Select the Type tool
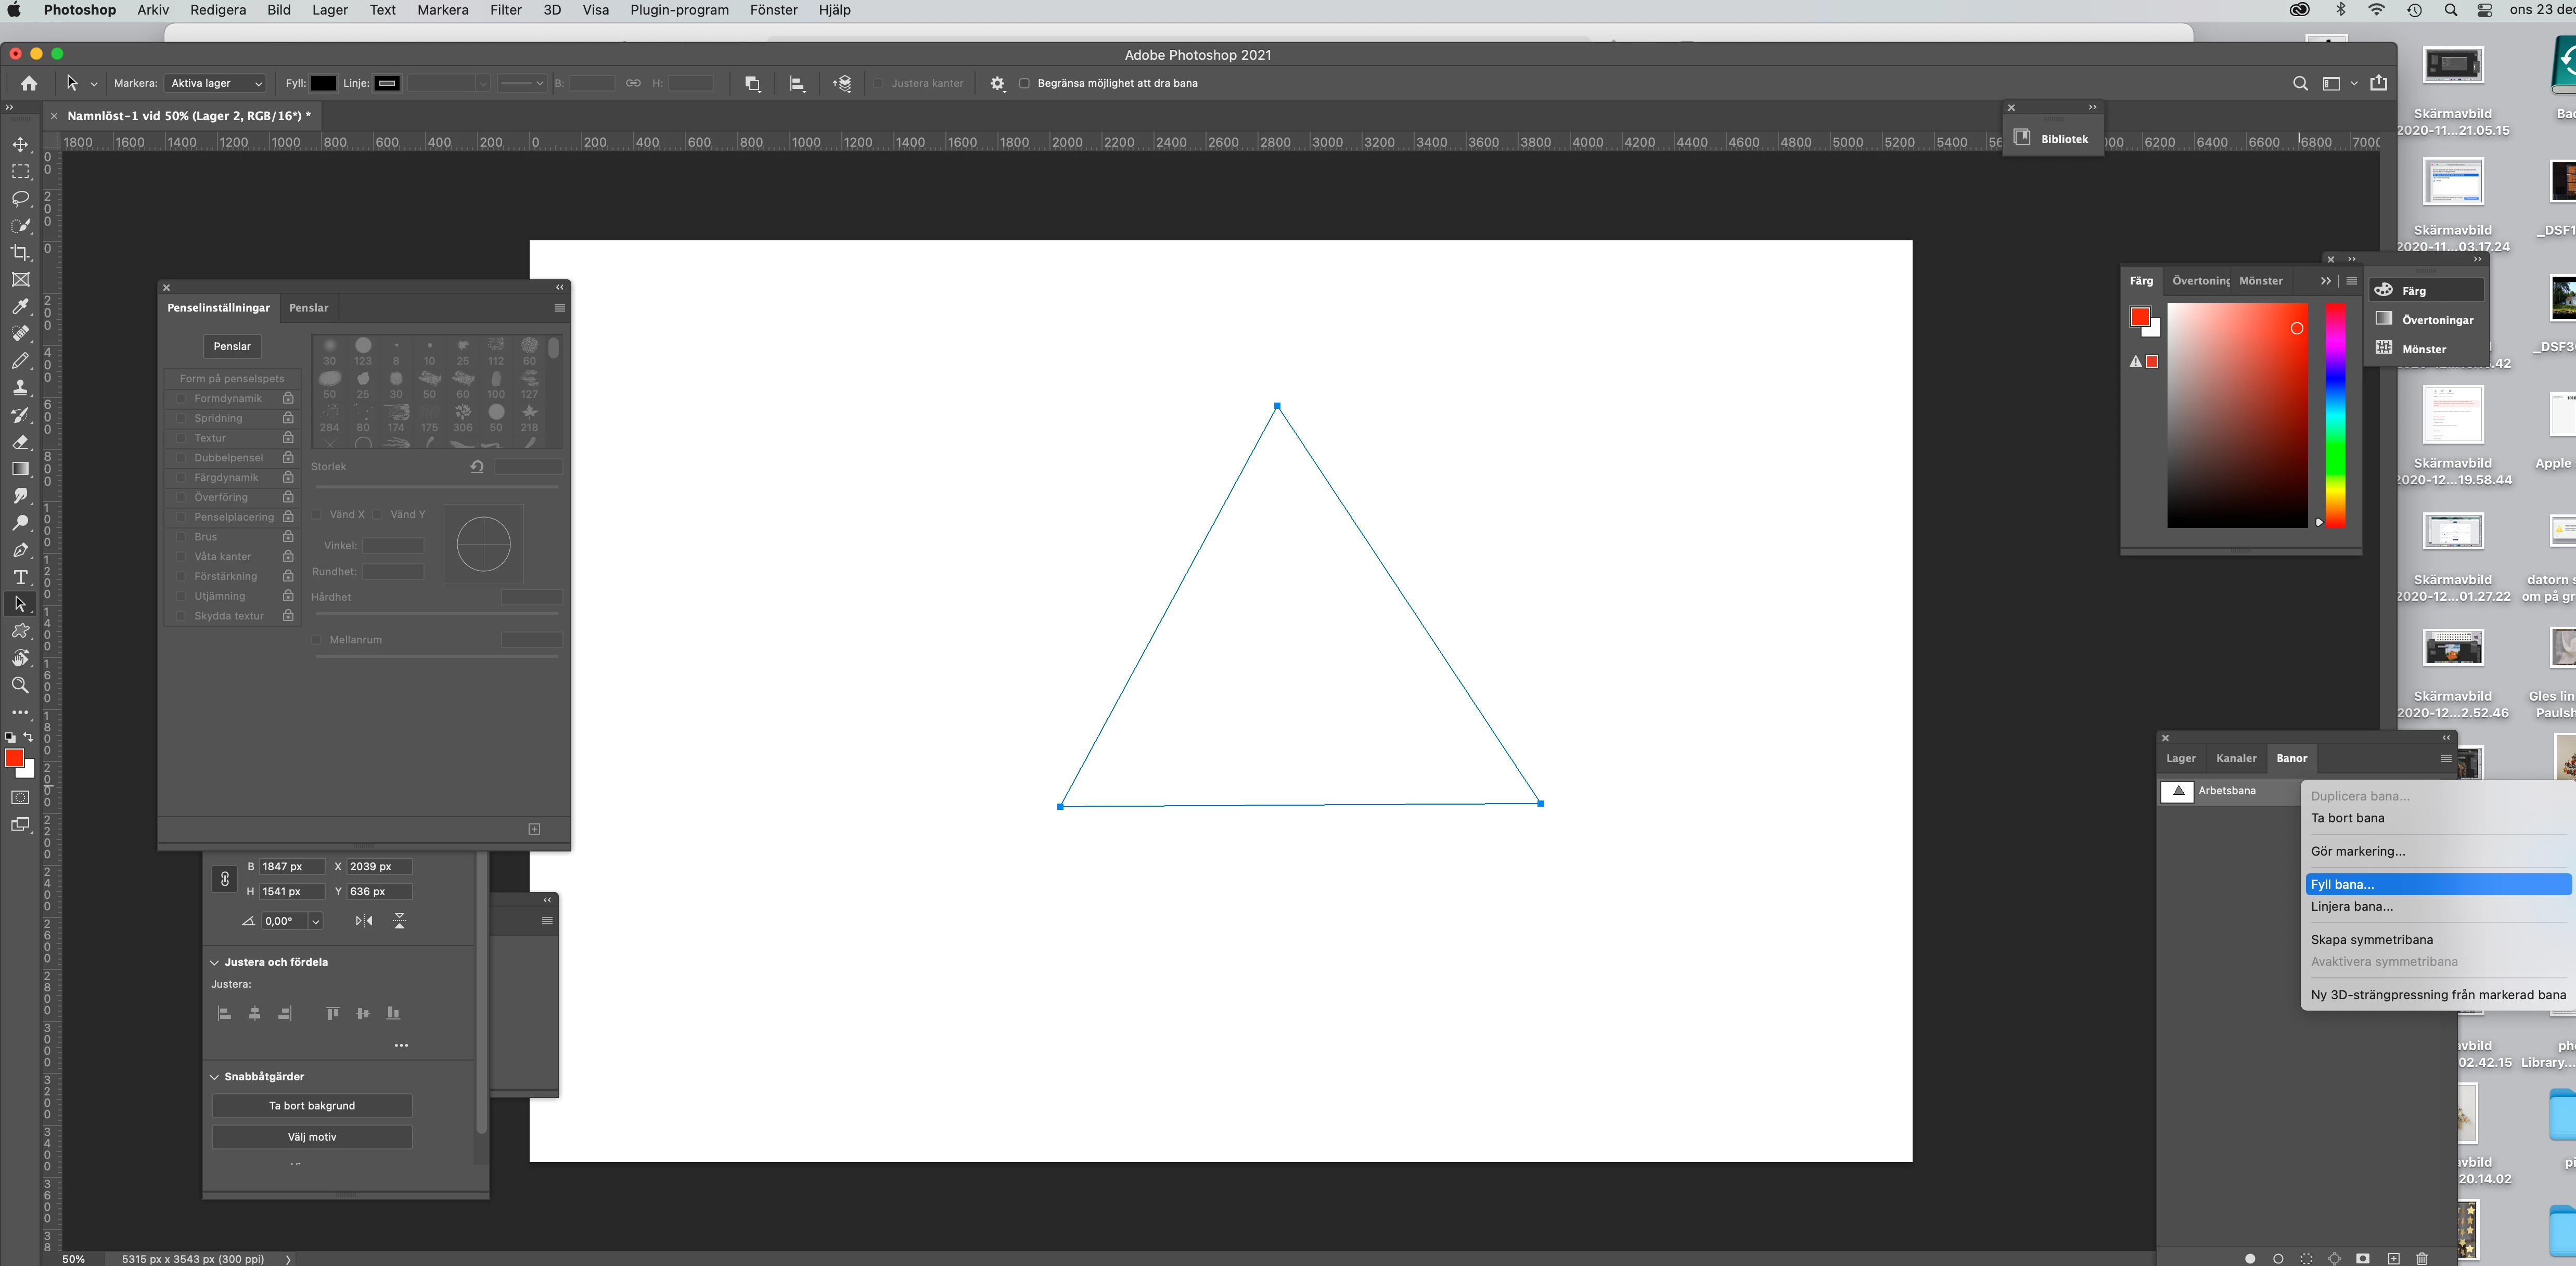The width and height of the screenshot is (2576, 1266). click(x=20, y=577)
